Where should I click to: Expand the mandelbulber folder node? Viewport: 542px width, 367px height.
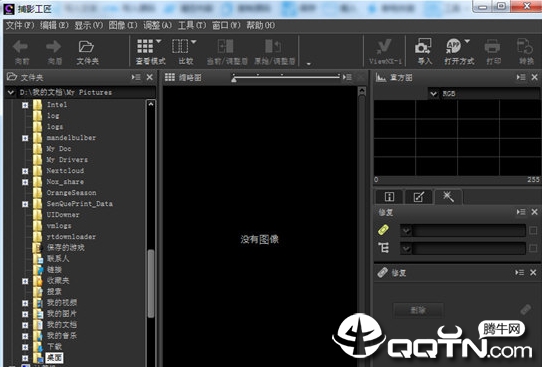coord(25,138)
